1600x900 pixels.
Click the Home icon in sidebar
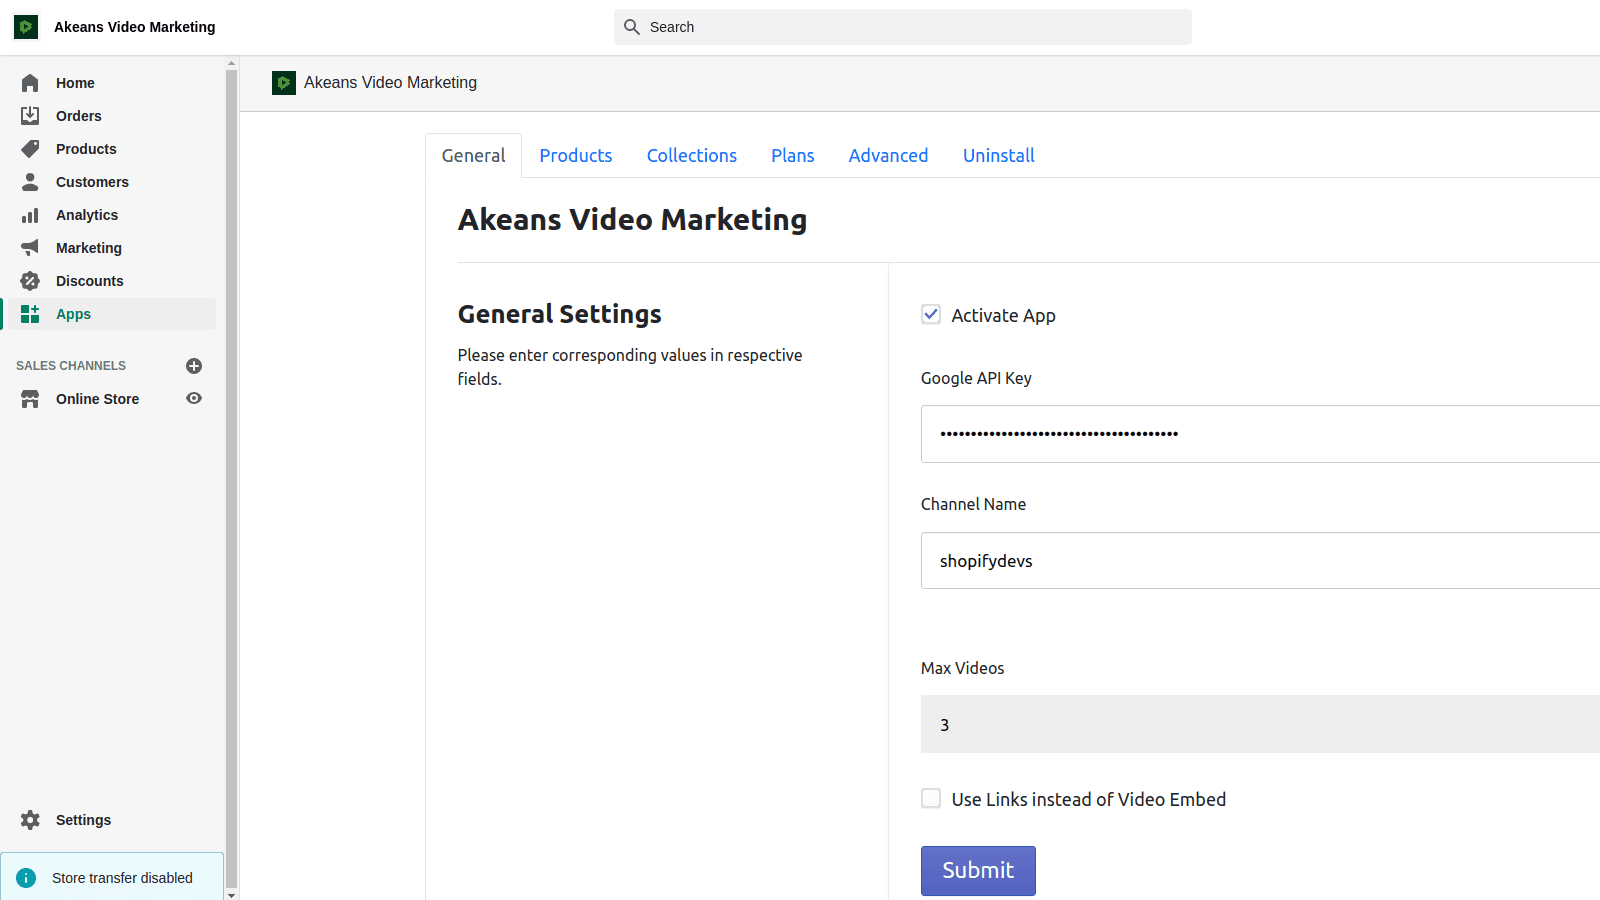click(x=30, y=83)
